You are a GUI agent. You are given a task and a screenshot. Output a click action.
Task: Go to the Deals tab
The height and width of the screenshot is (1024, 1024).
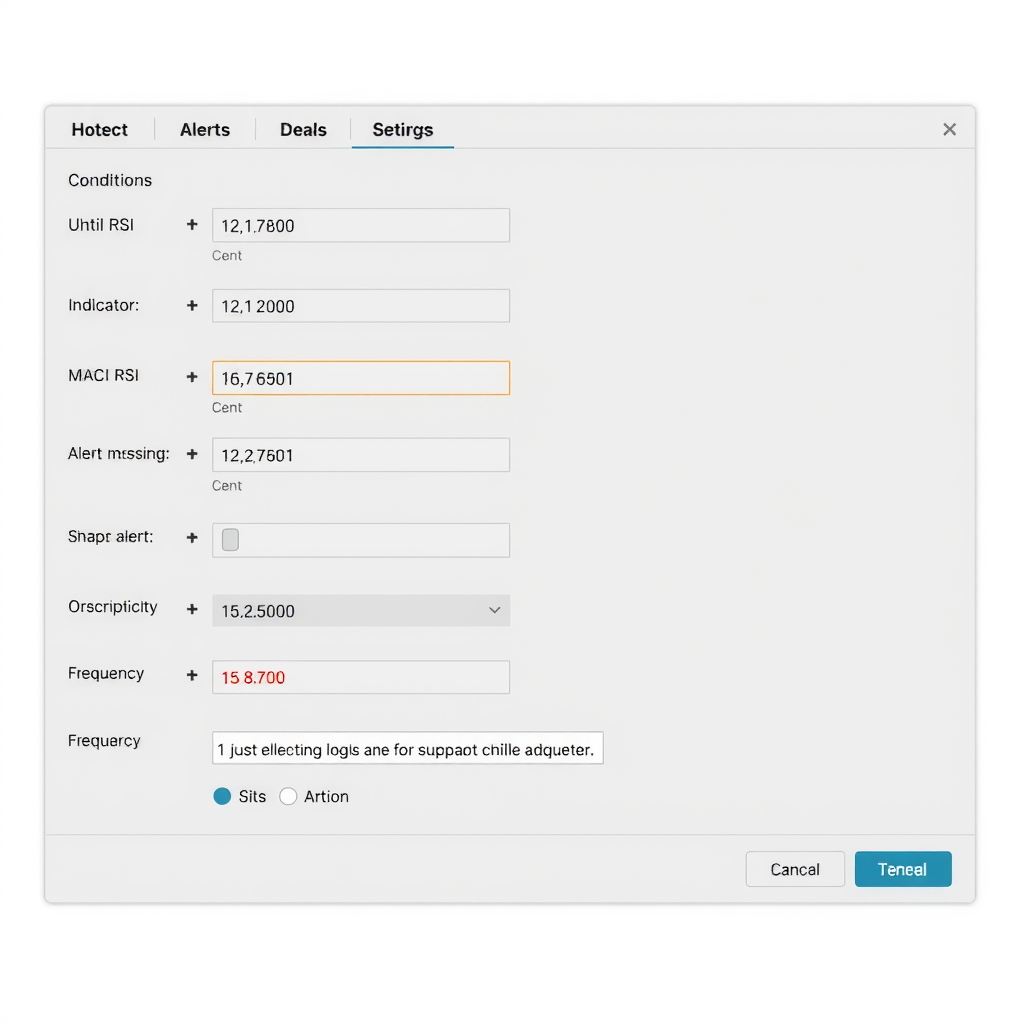[303, 130]
